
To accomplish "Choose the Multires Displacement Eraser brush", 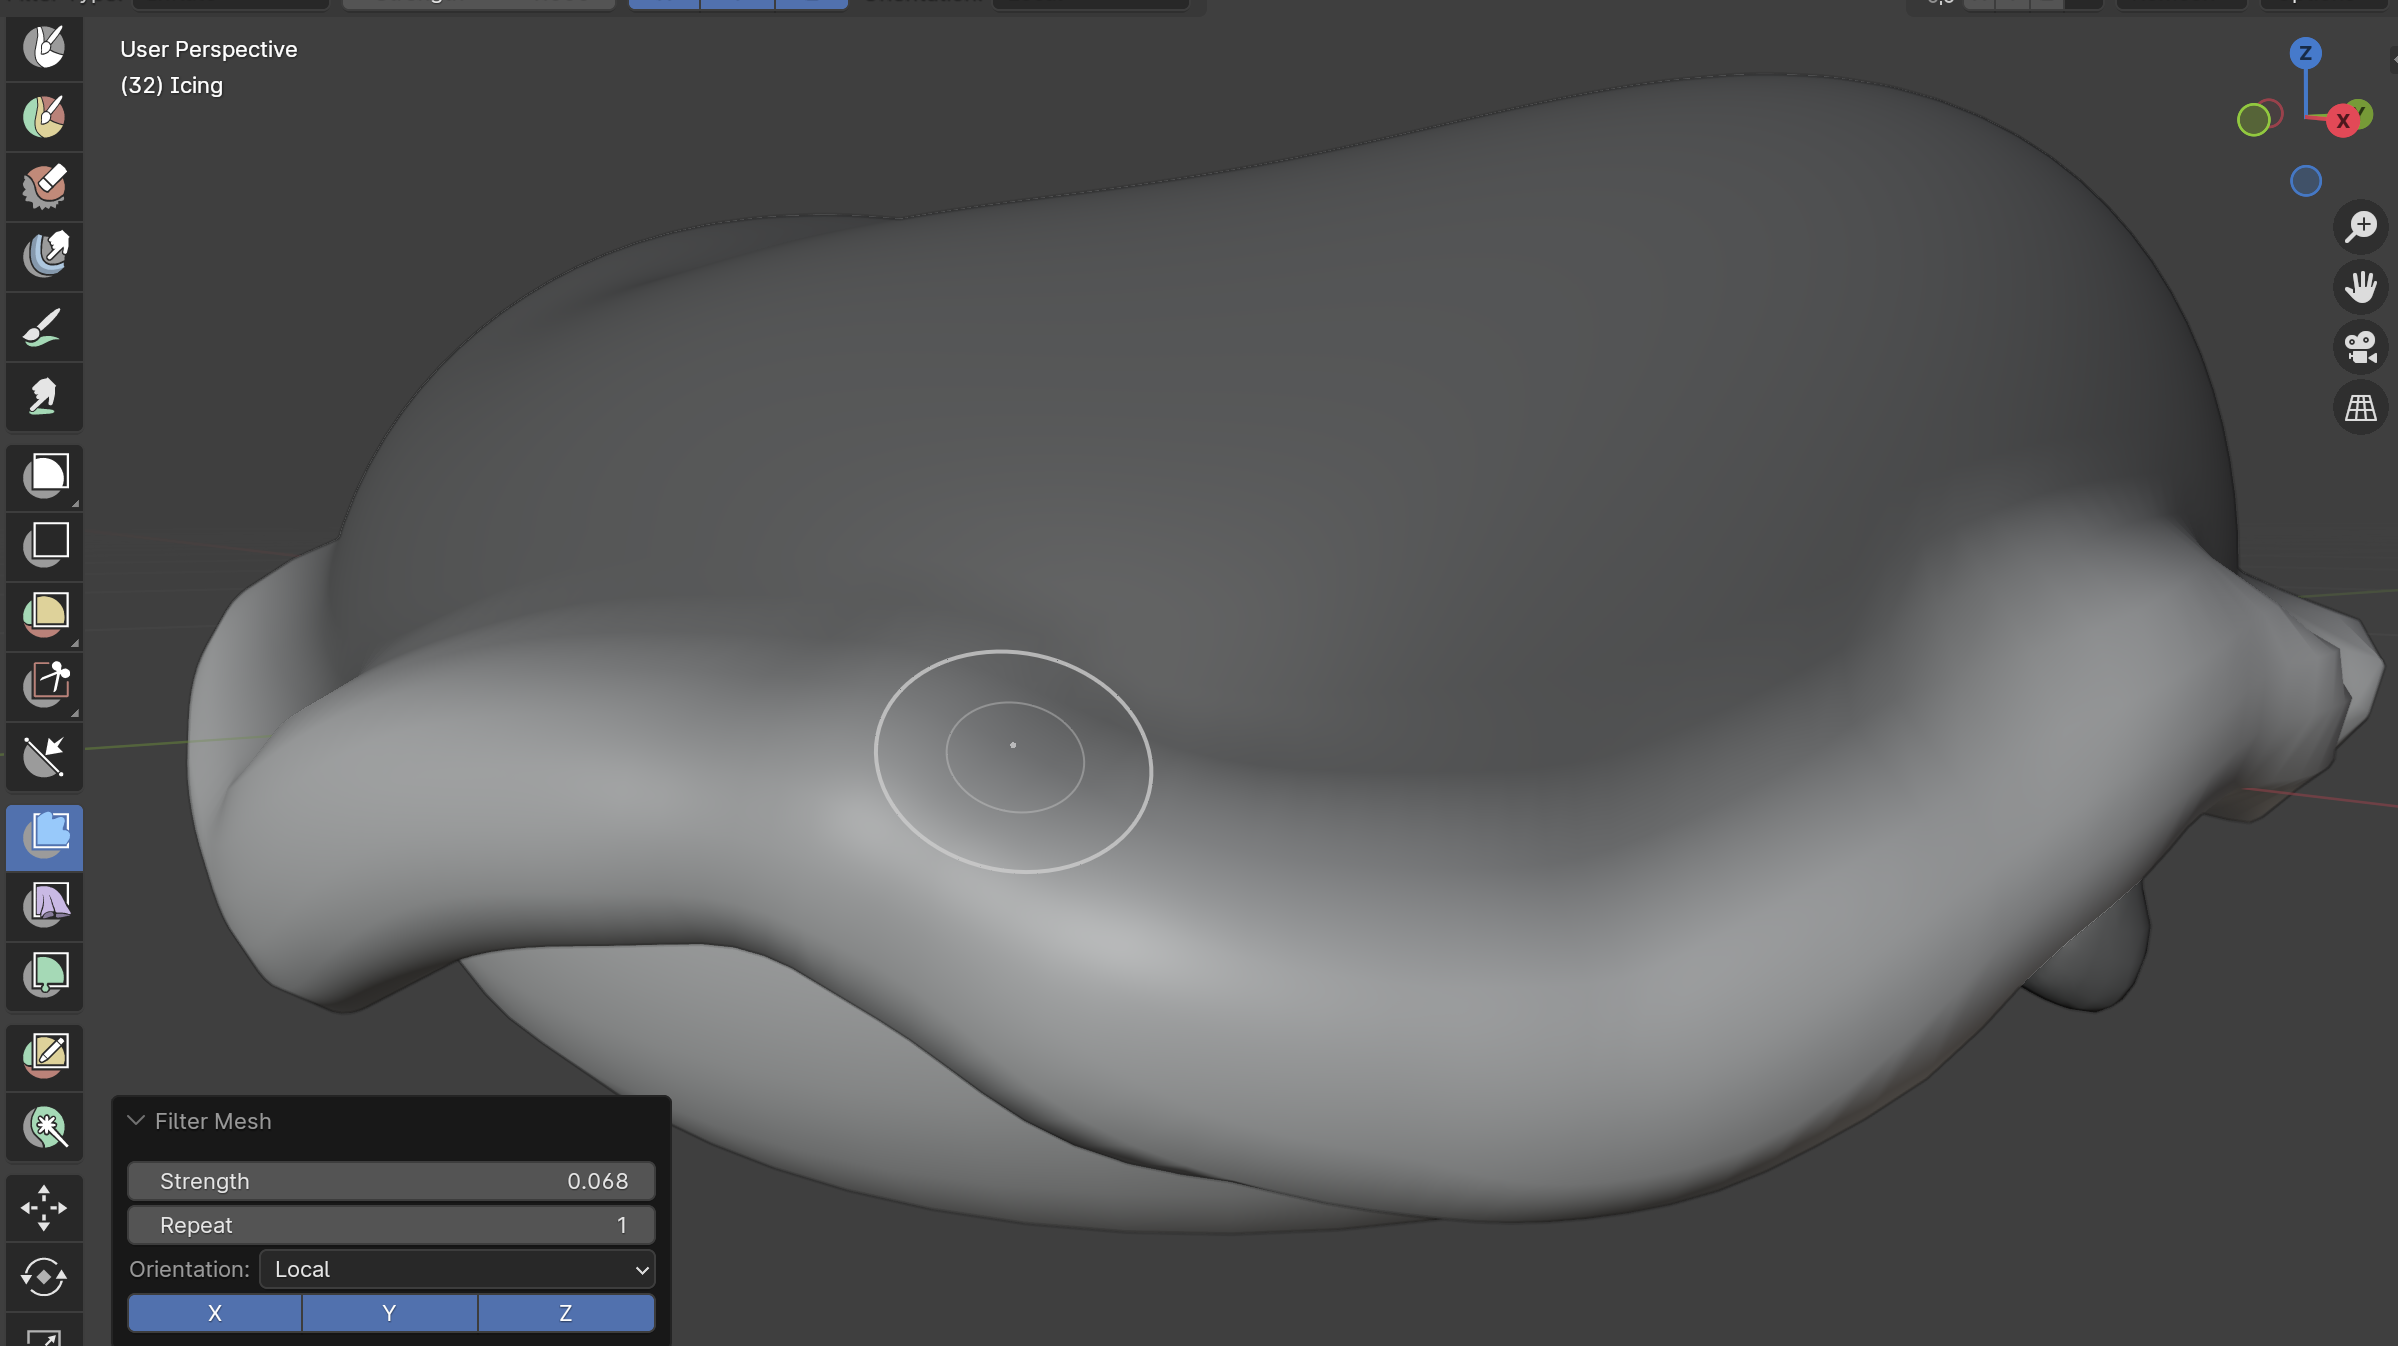I will tap(44, 186).
